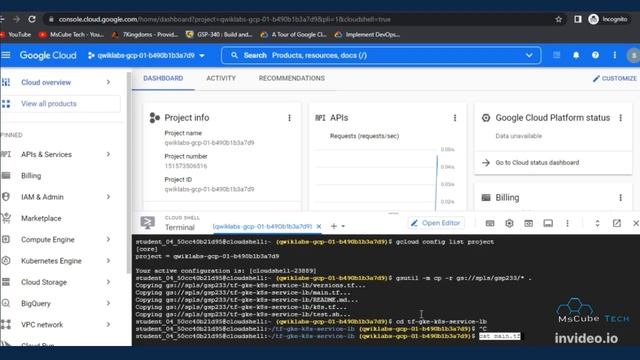Close the qwiklabs terminal tab
This screenshot has width=640, height=360.
319,226
